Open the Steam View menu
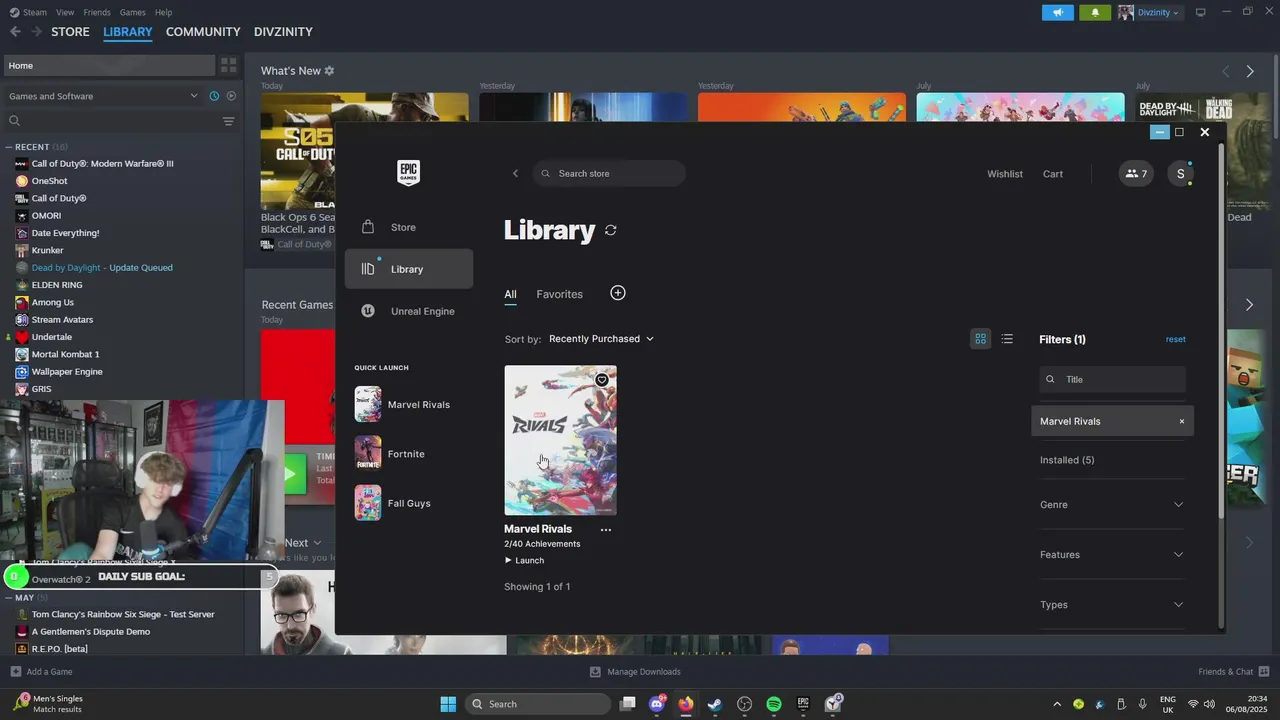Screen dimensions: 1280x720 (x=65, y=12)
